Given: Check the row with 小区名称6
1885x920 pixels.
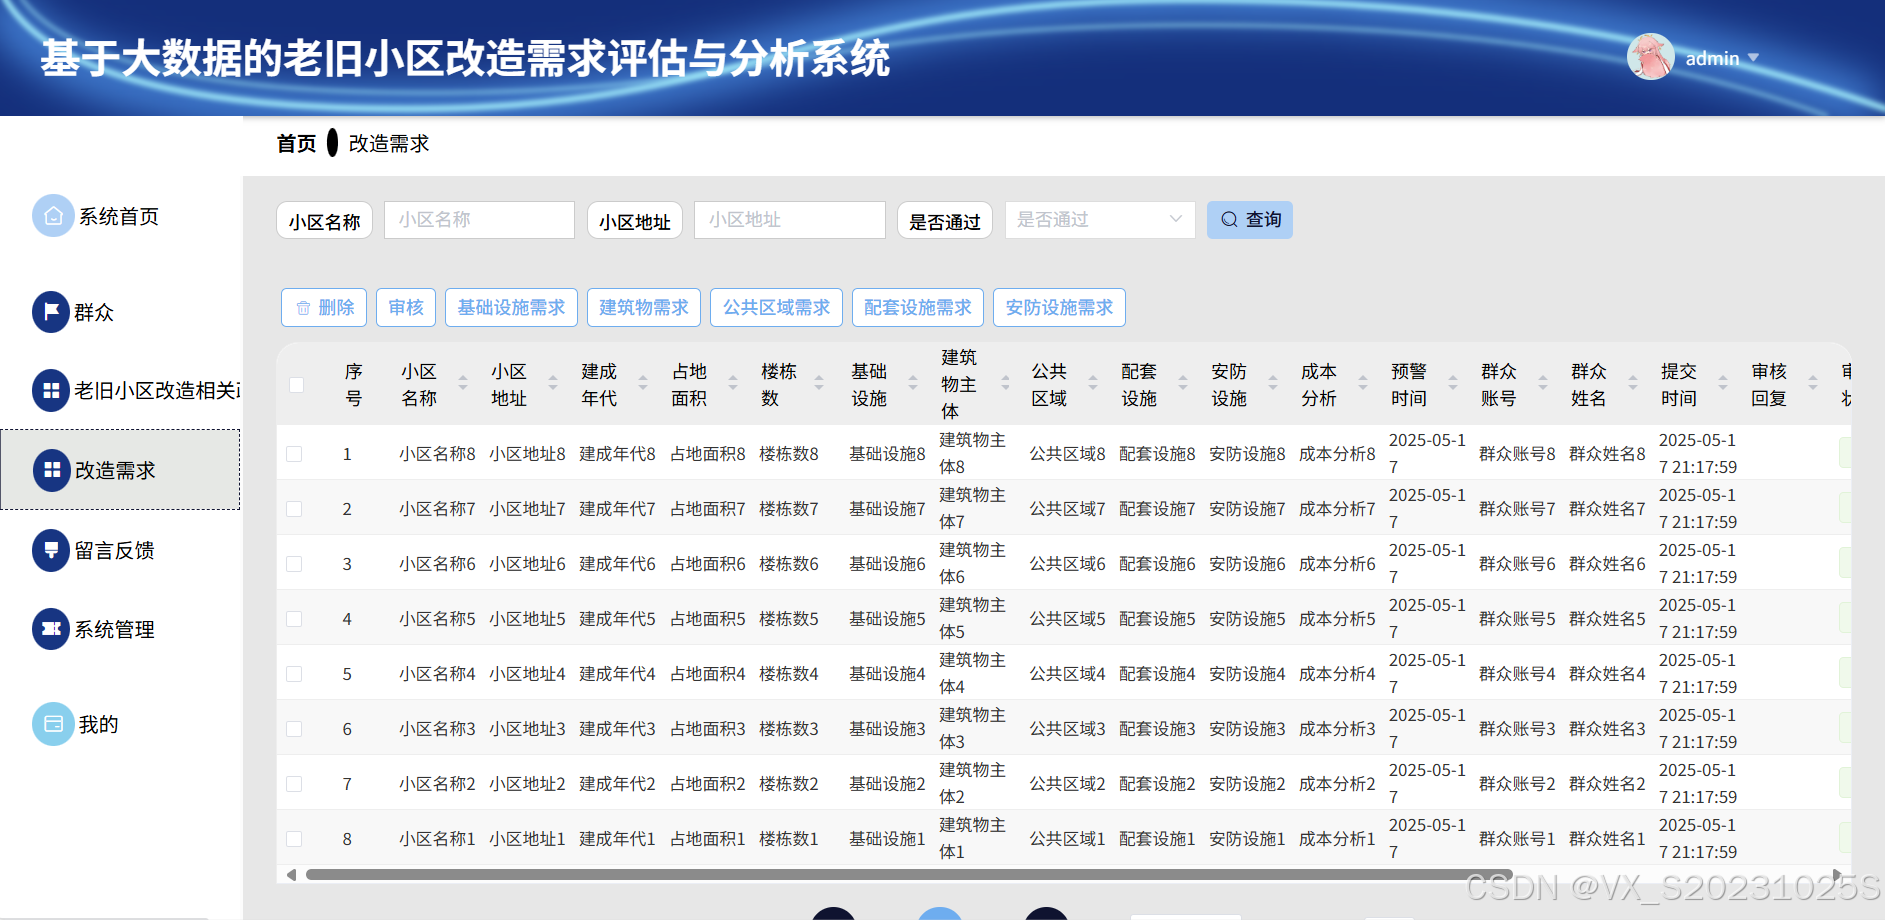Looking at the screenshot, I should (x=294, y=564).
